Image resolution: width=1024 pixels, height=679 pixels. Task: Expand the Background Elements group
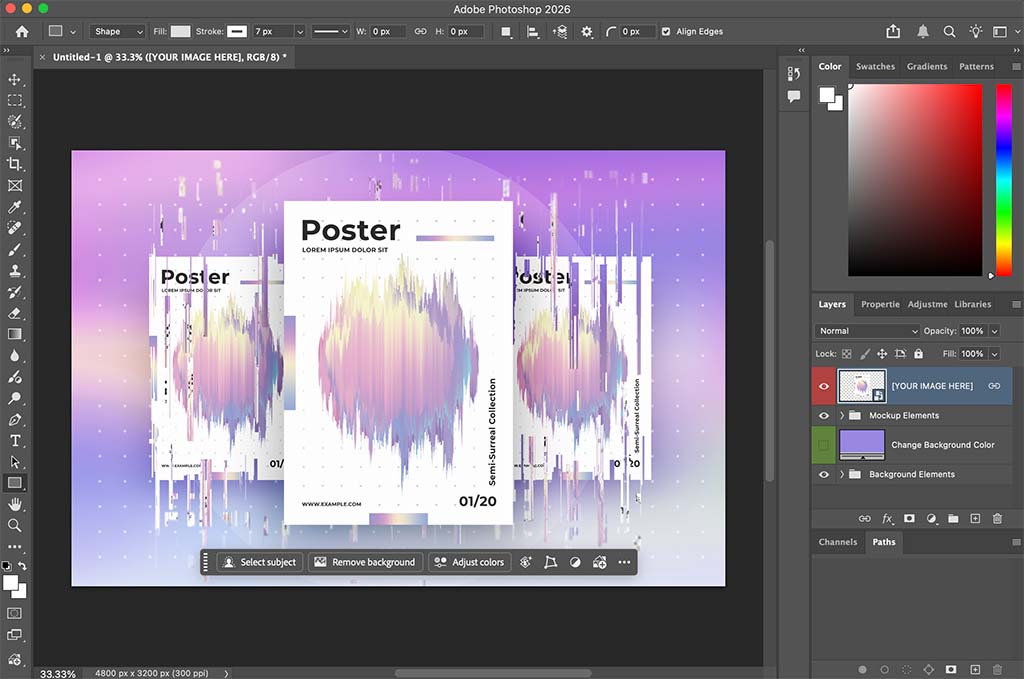point(842,474)
